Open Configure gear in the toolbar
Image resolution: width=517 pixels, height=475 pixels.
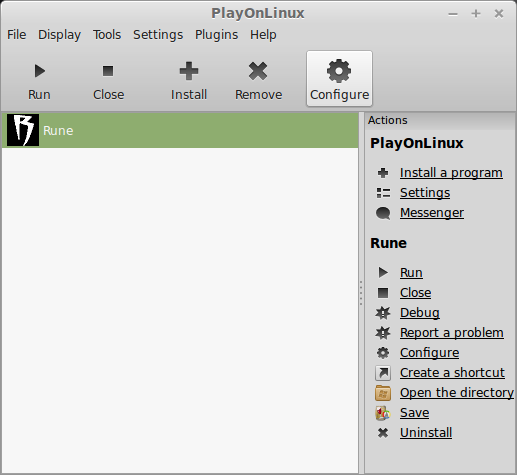coord(339,71)
